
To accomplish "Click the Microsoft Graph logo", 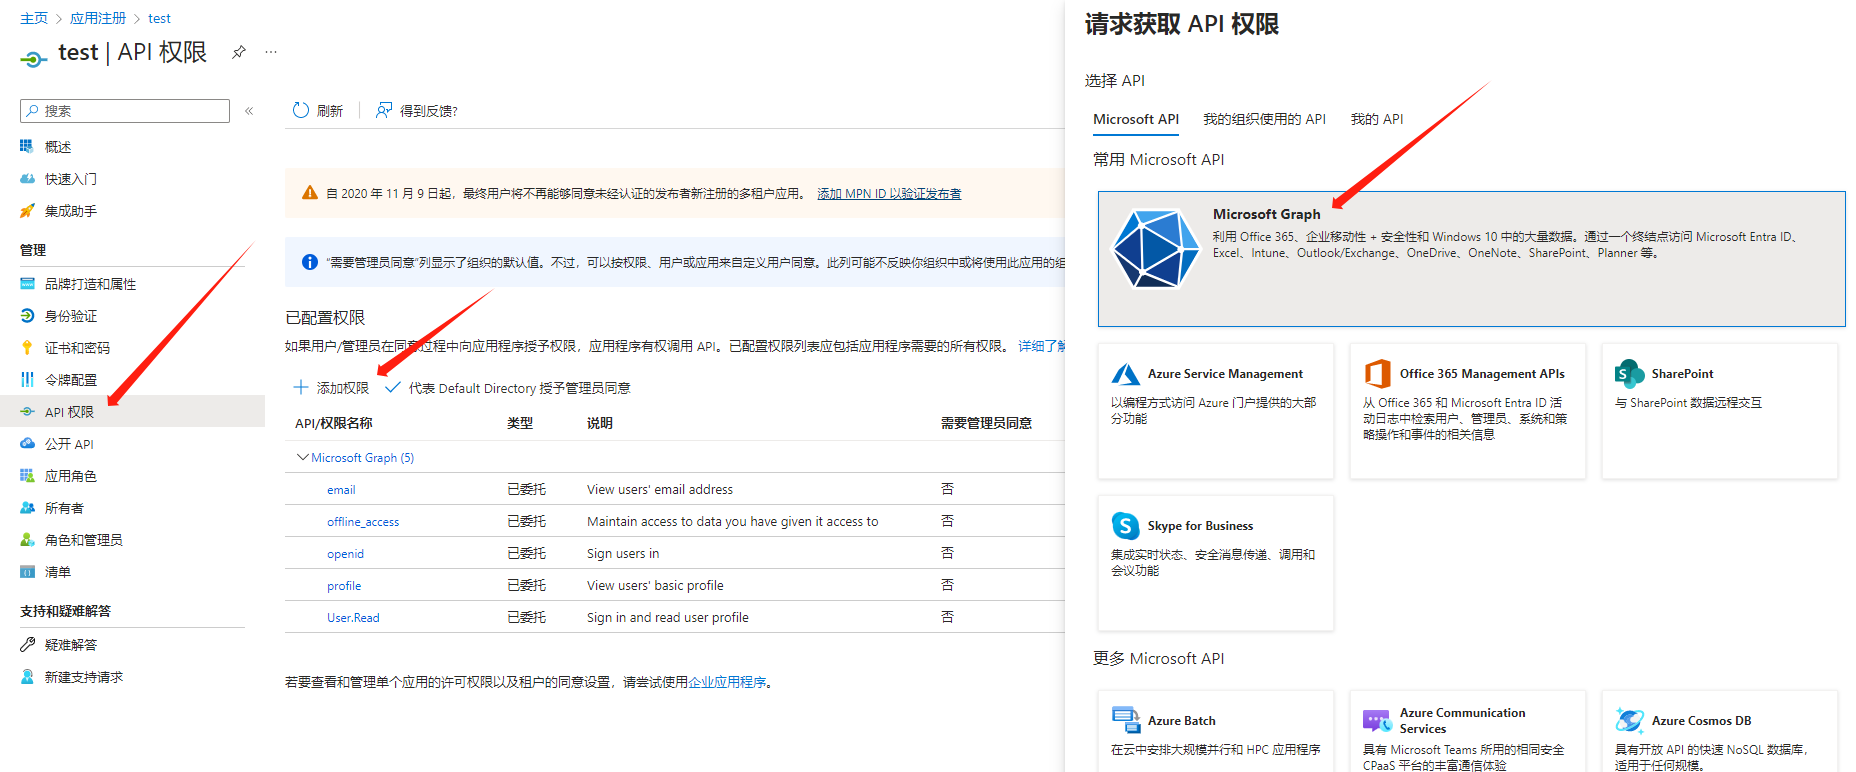I will point(1157,249).
